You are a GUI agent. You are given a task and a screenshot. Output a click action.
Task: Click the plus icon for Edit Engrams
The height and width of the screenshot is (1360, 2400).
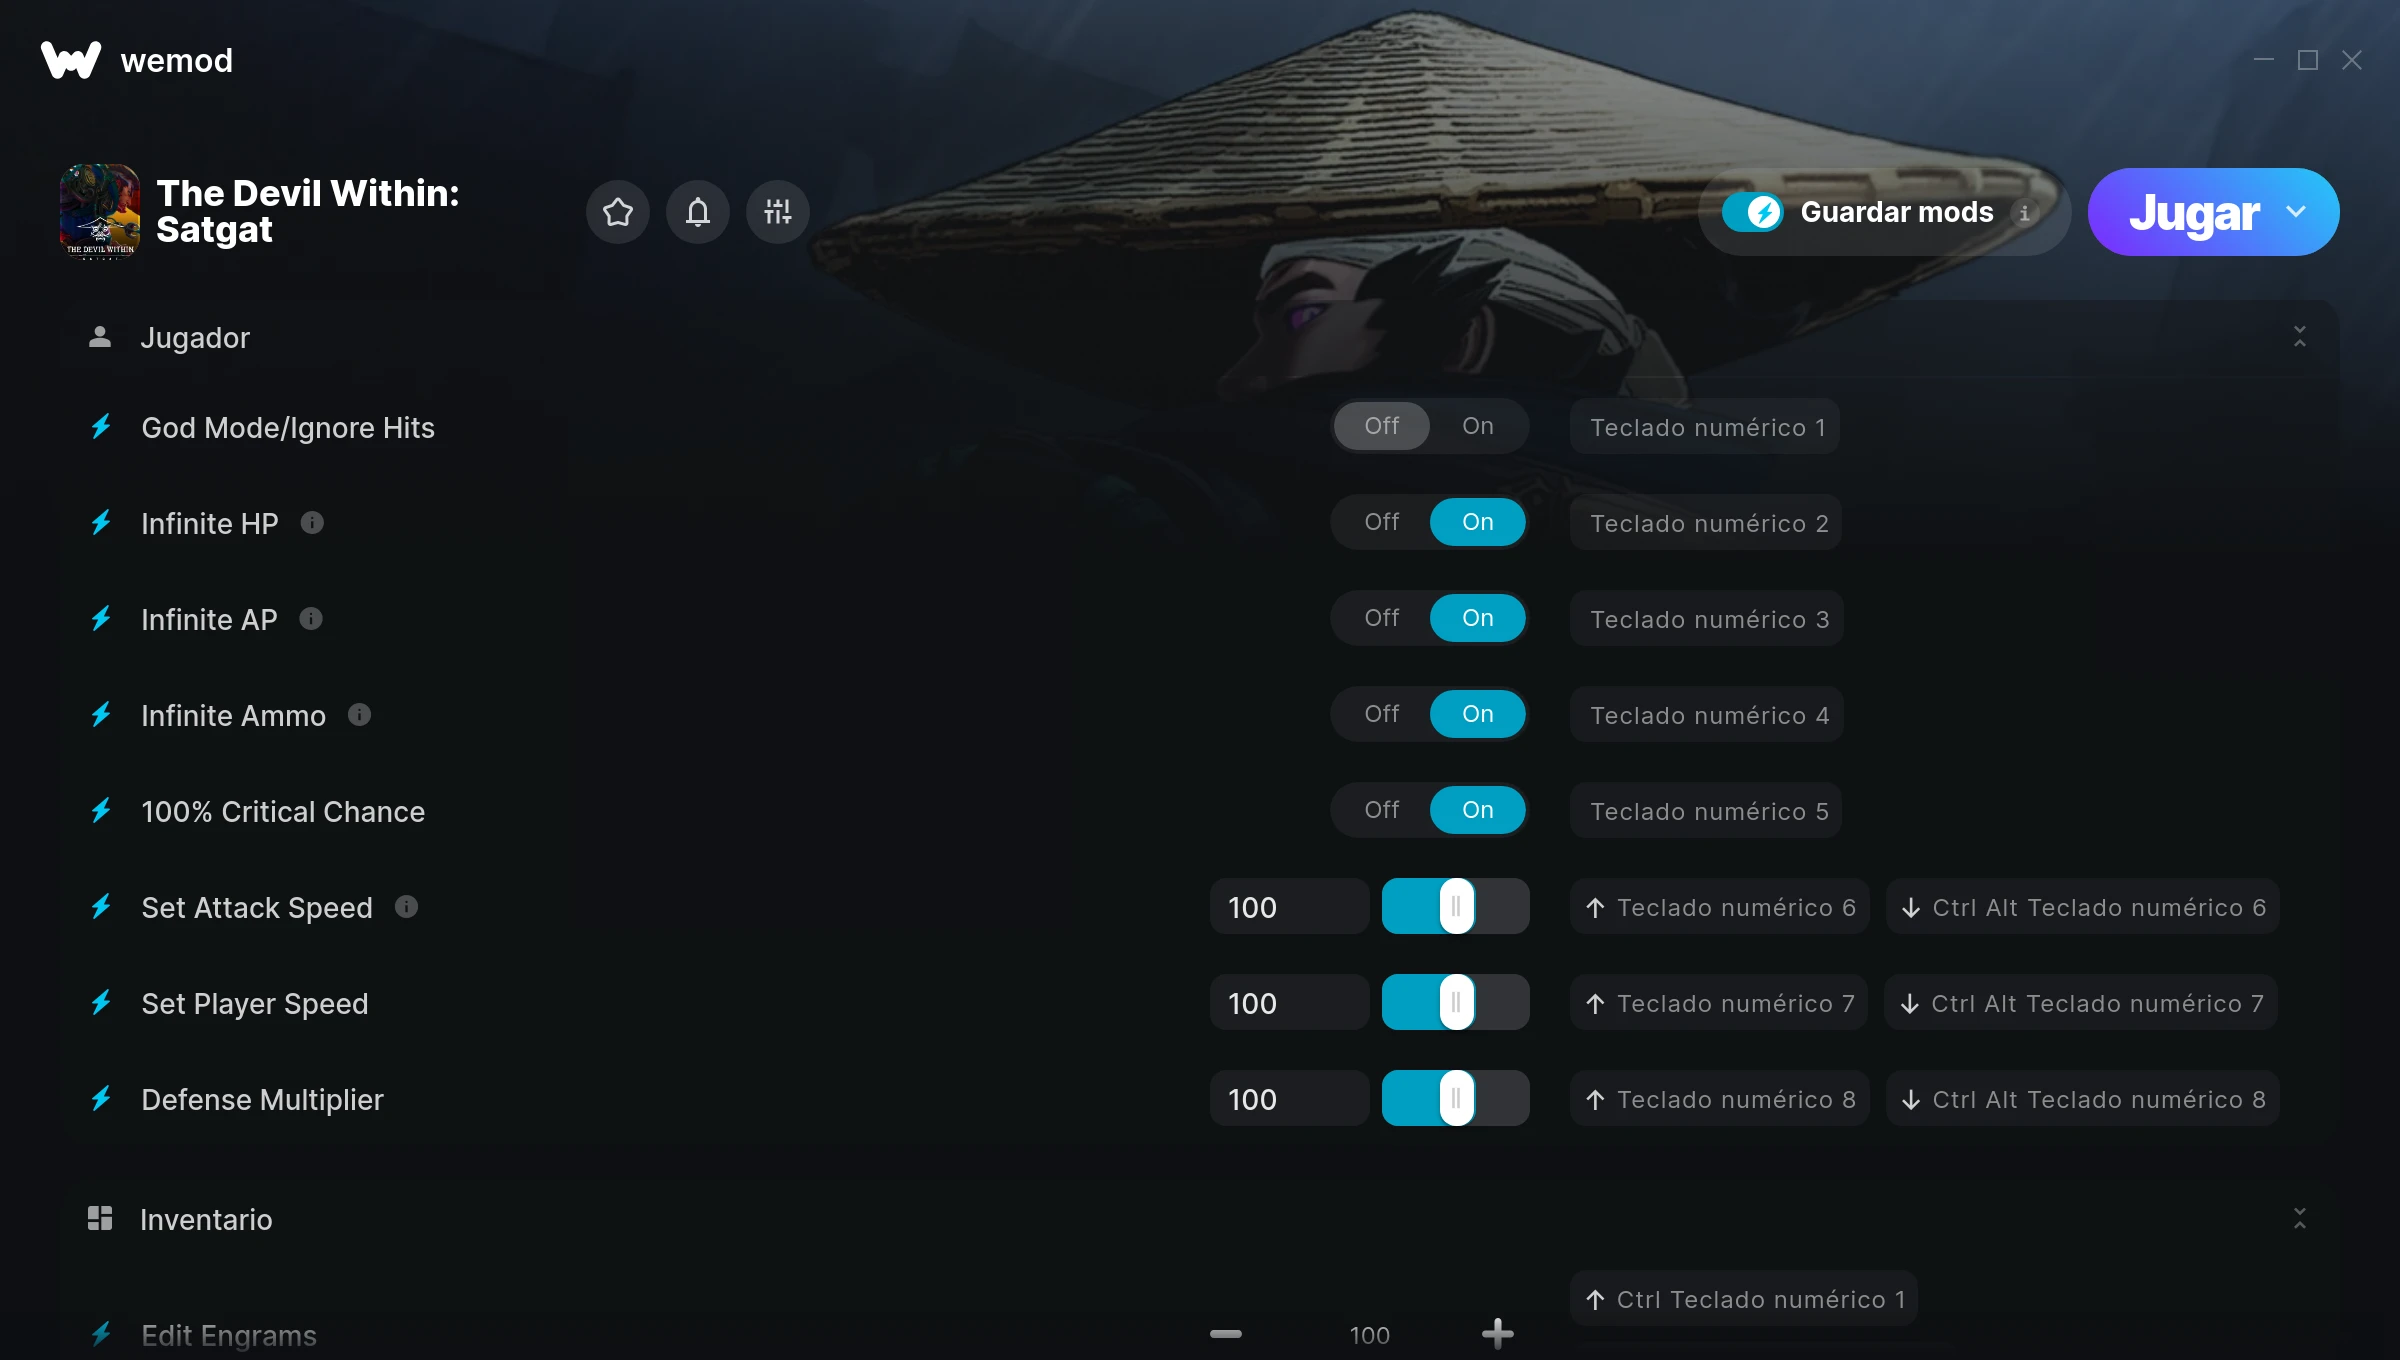[1497, 1334]
